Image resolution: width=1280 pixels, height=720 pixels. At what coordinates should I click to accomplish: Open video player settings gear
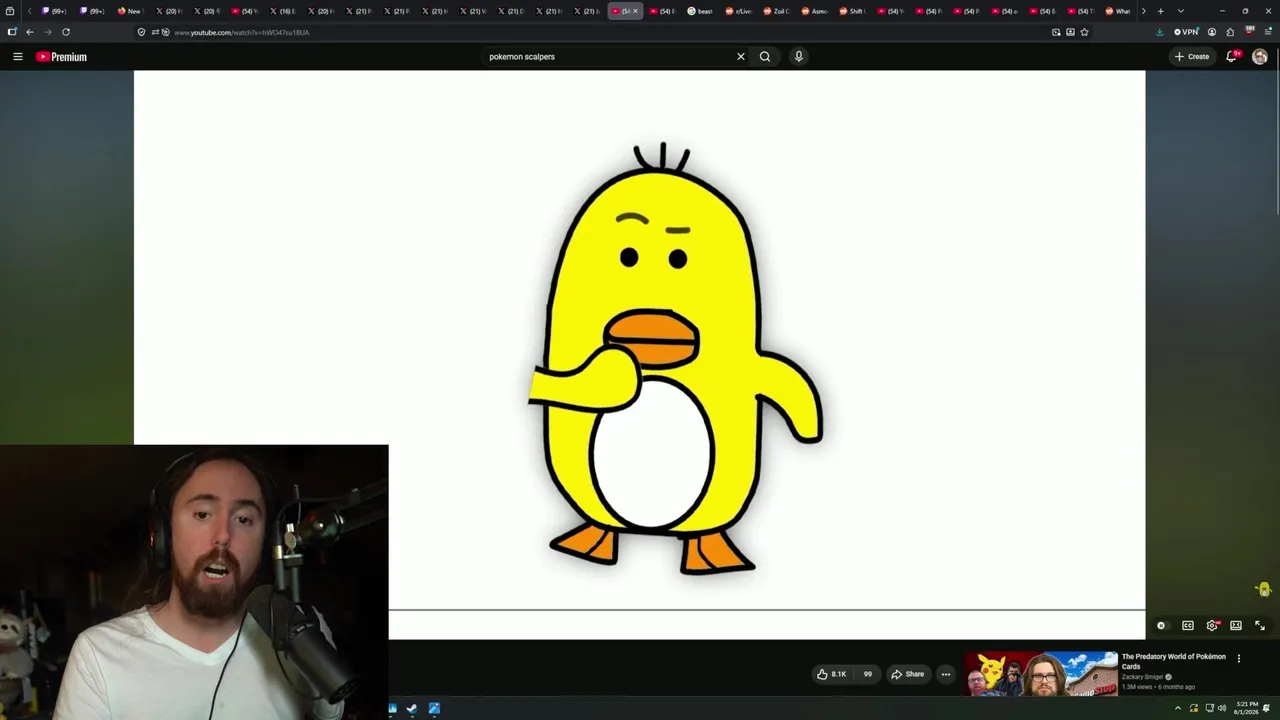click(x=1212, y=626)
